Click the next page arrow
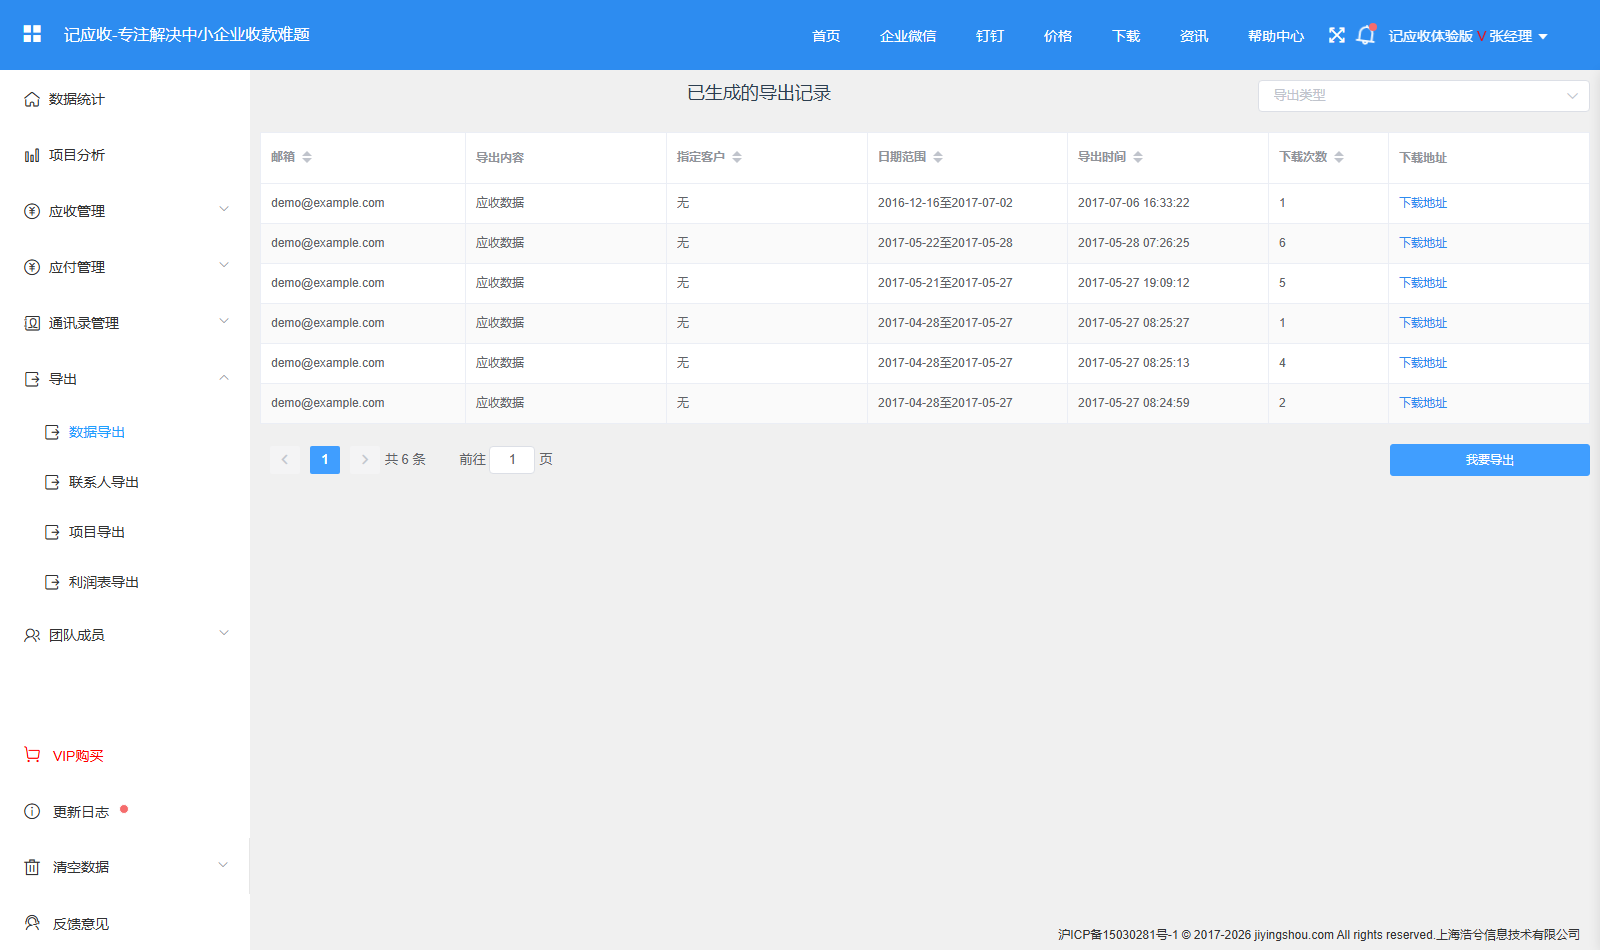Screen dimensions: 1600x950 click(365, 460)
